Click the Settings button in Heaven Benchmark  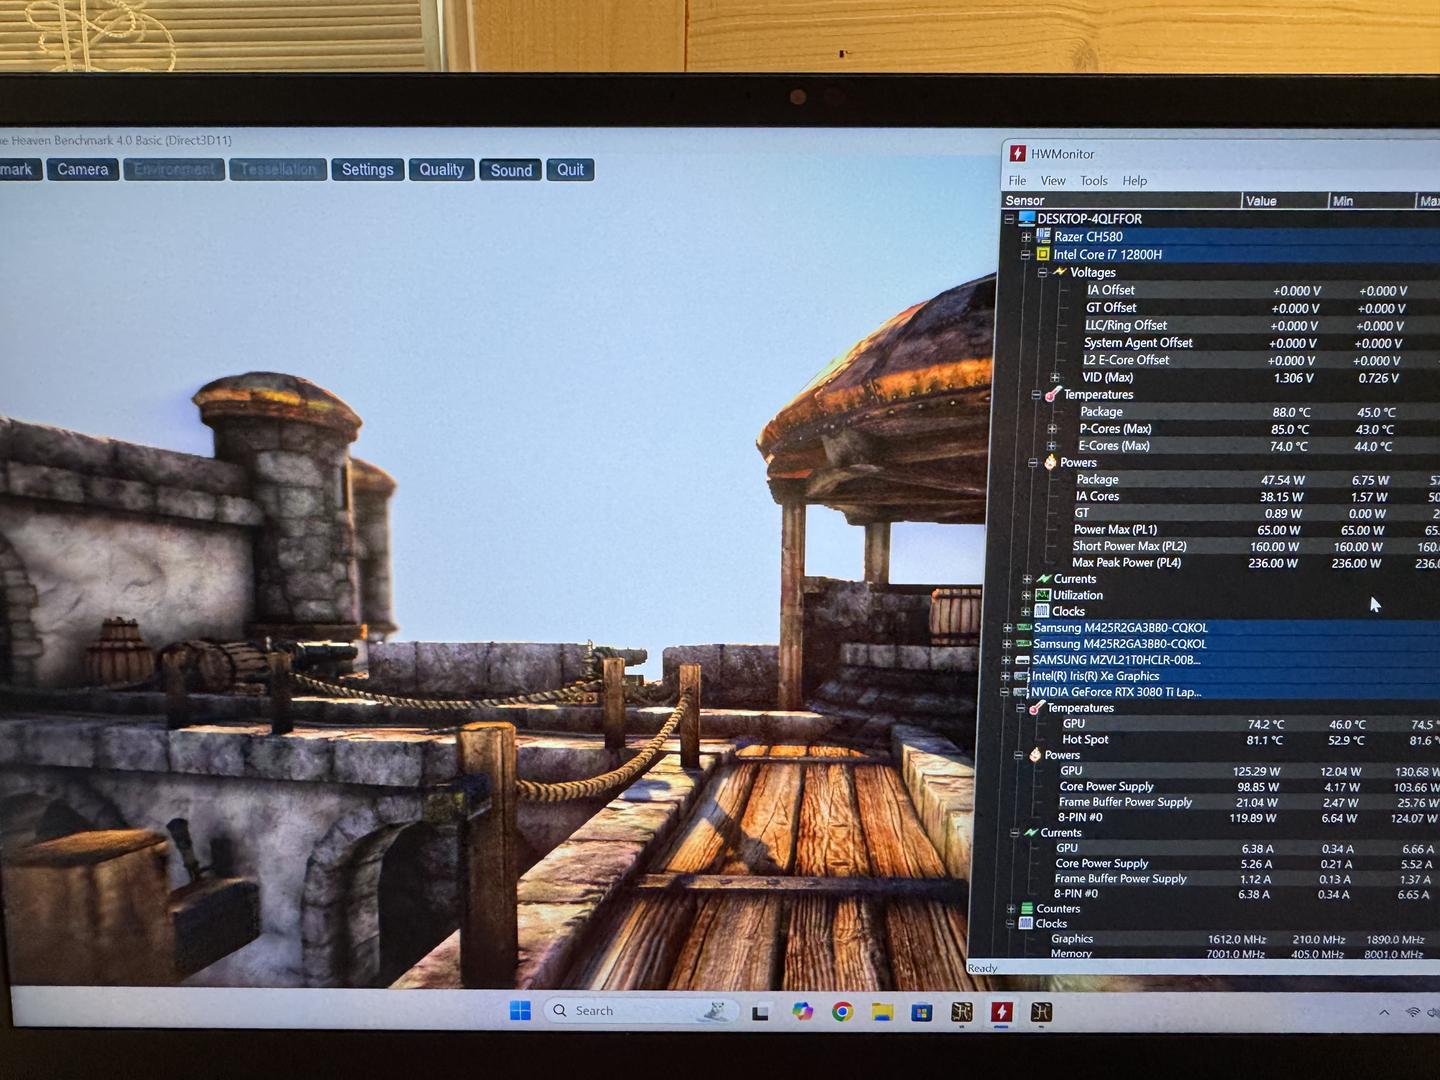(x=367, y=170)
